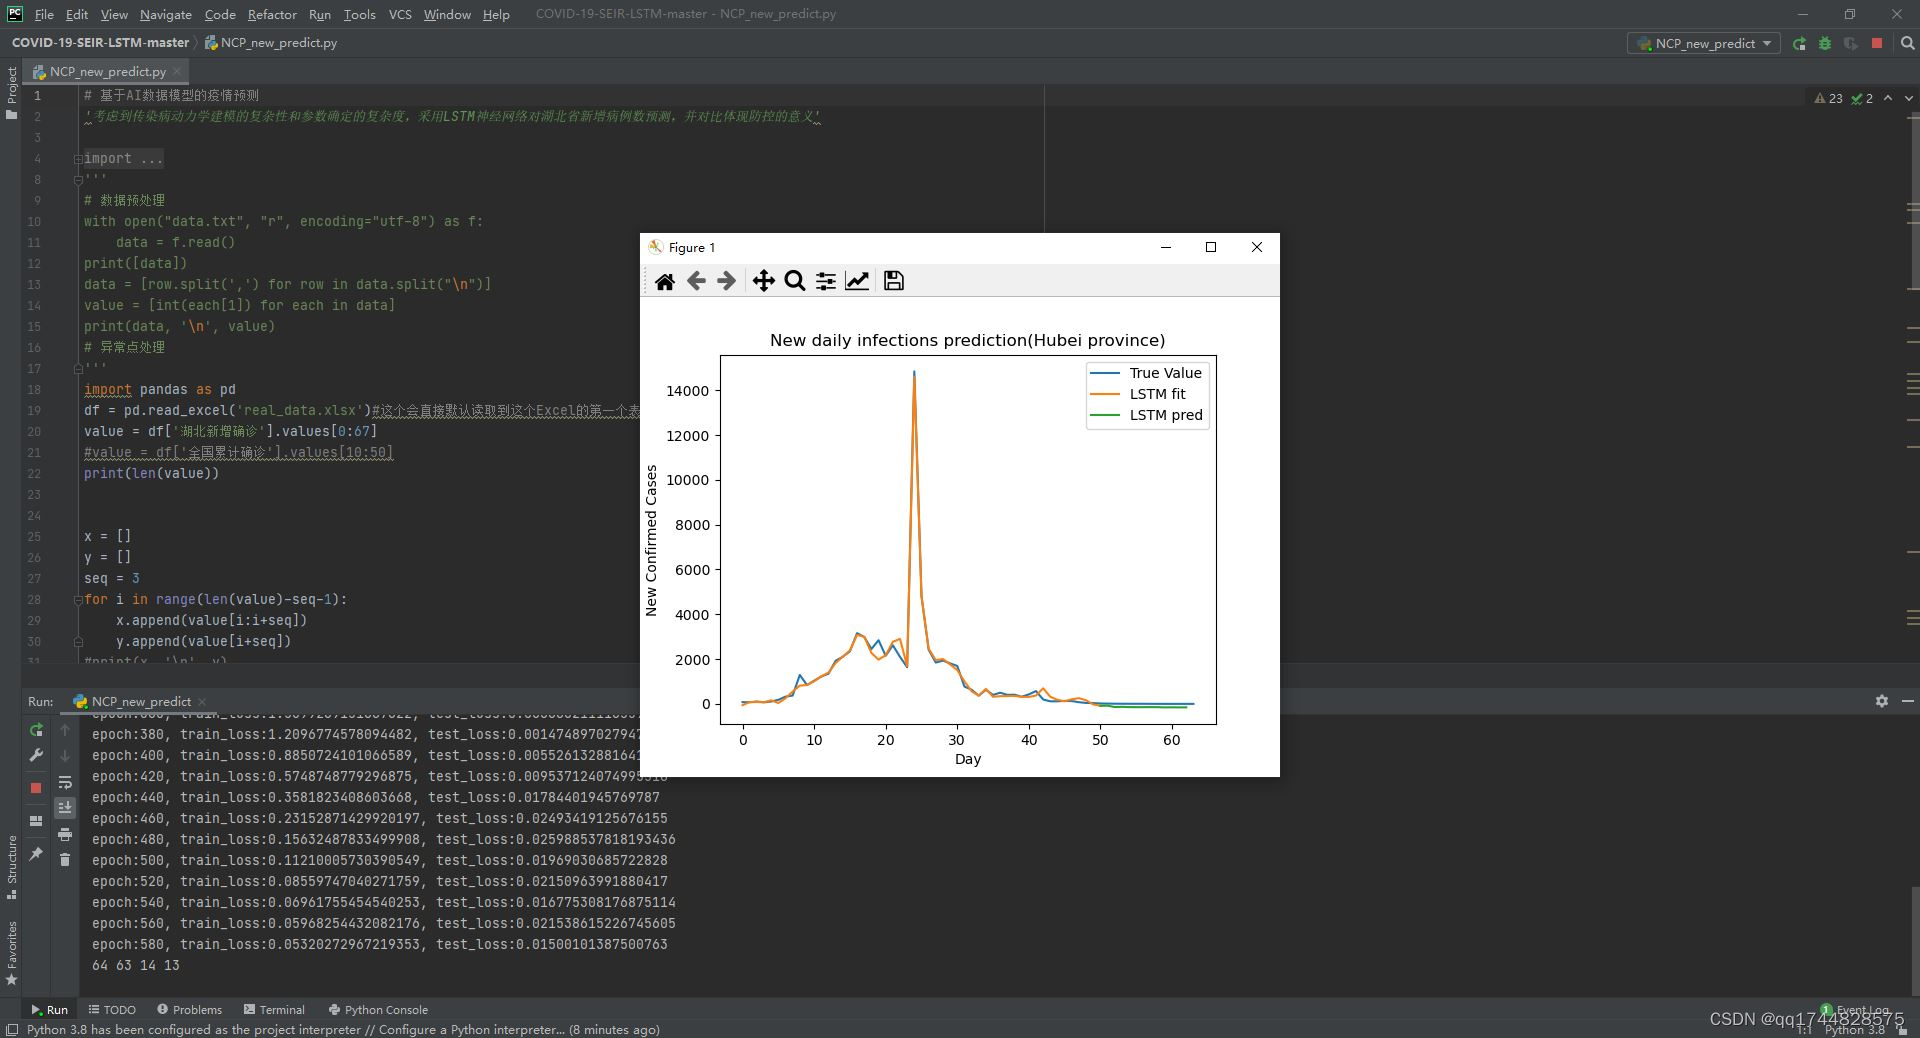This screenshot has width=1920, height=1038.
Task: Collapse the for-loop fold on line 28
Action: click(78, 600)
